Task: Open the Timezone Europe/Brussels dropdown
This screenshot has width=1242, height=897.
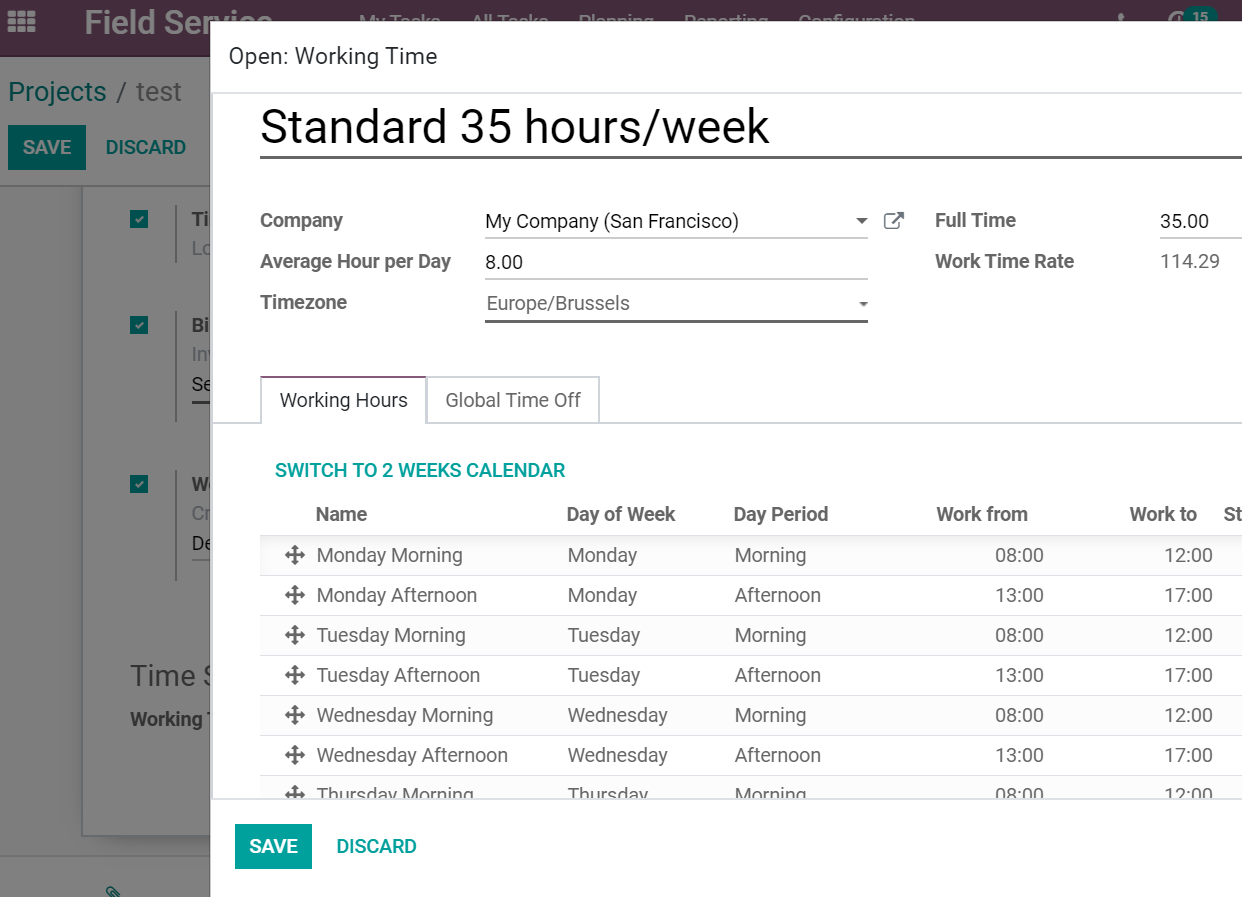Action: tap(676, 304)
